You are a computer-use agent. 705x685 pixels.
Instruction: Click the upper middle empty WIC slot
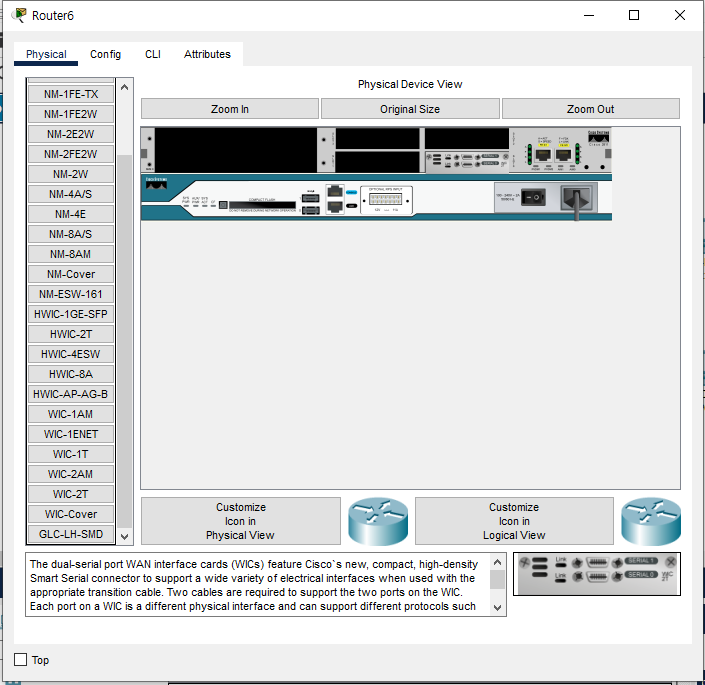pyautogui.click(x=378, y=138)
